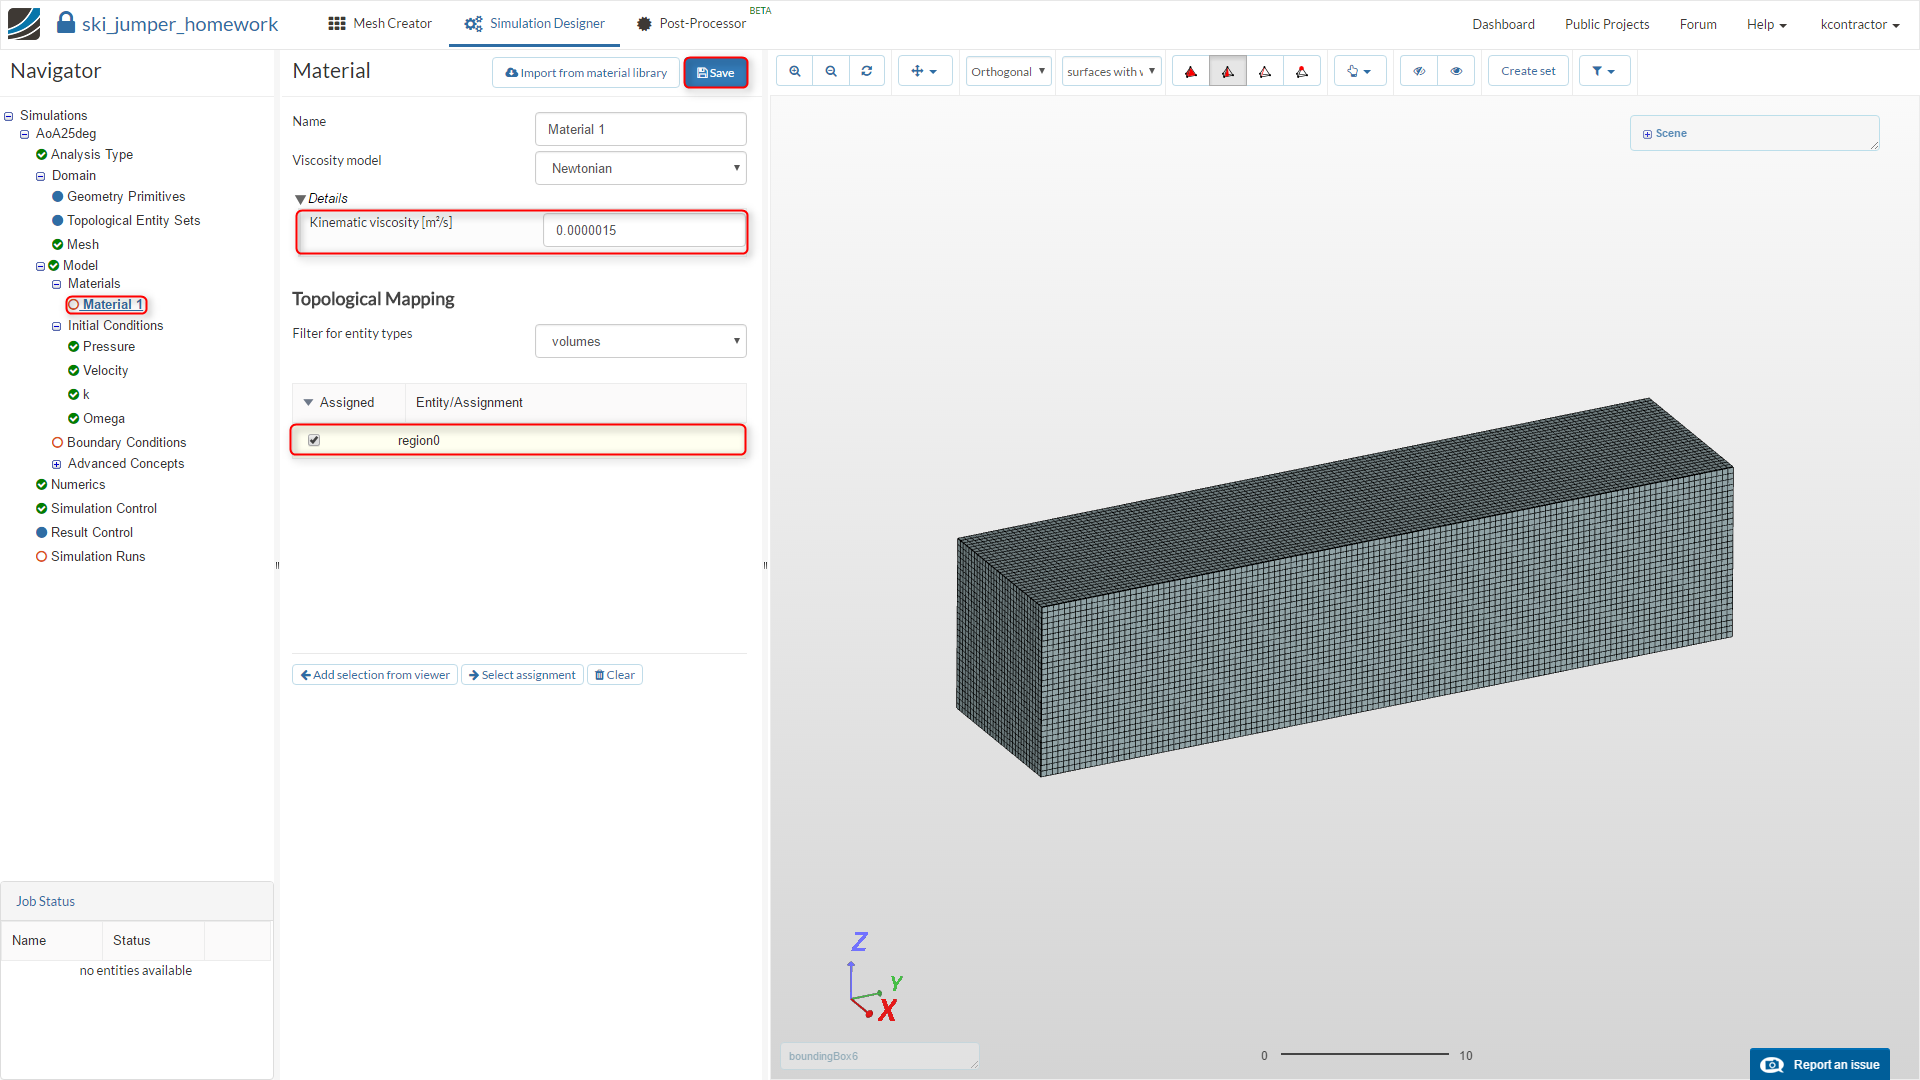Expand the Advanced Concepts tree node
Image resolution: width=1920 pixels, height=1080 pixels.
[57, 464]
